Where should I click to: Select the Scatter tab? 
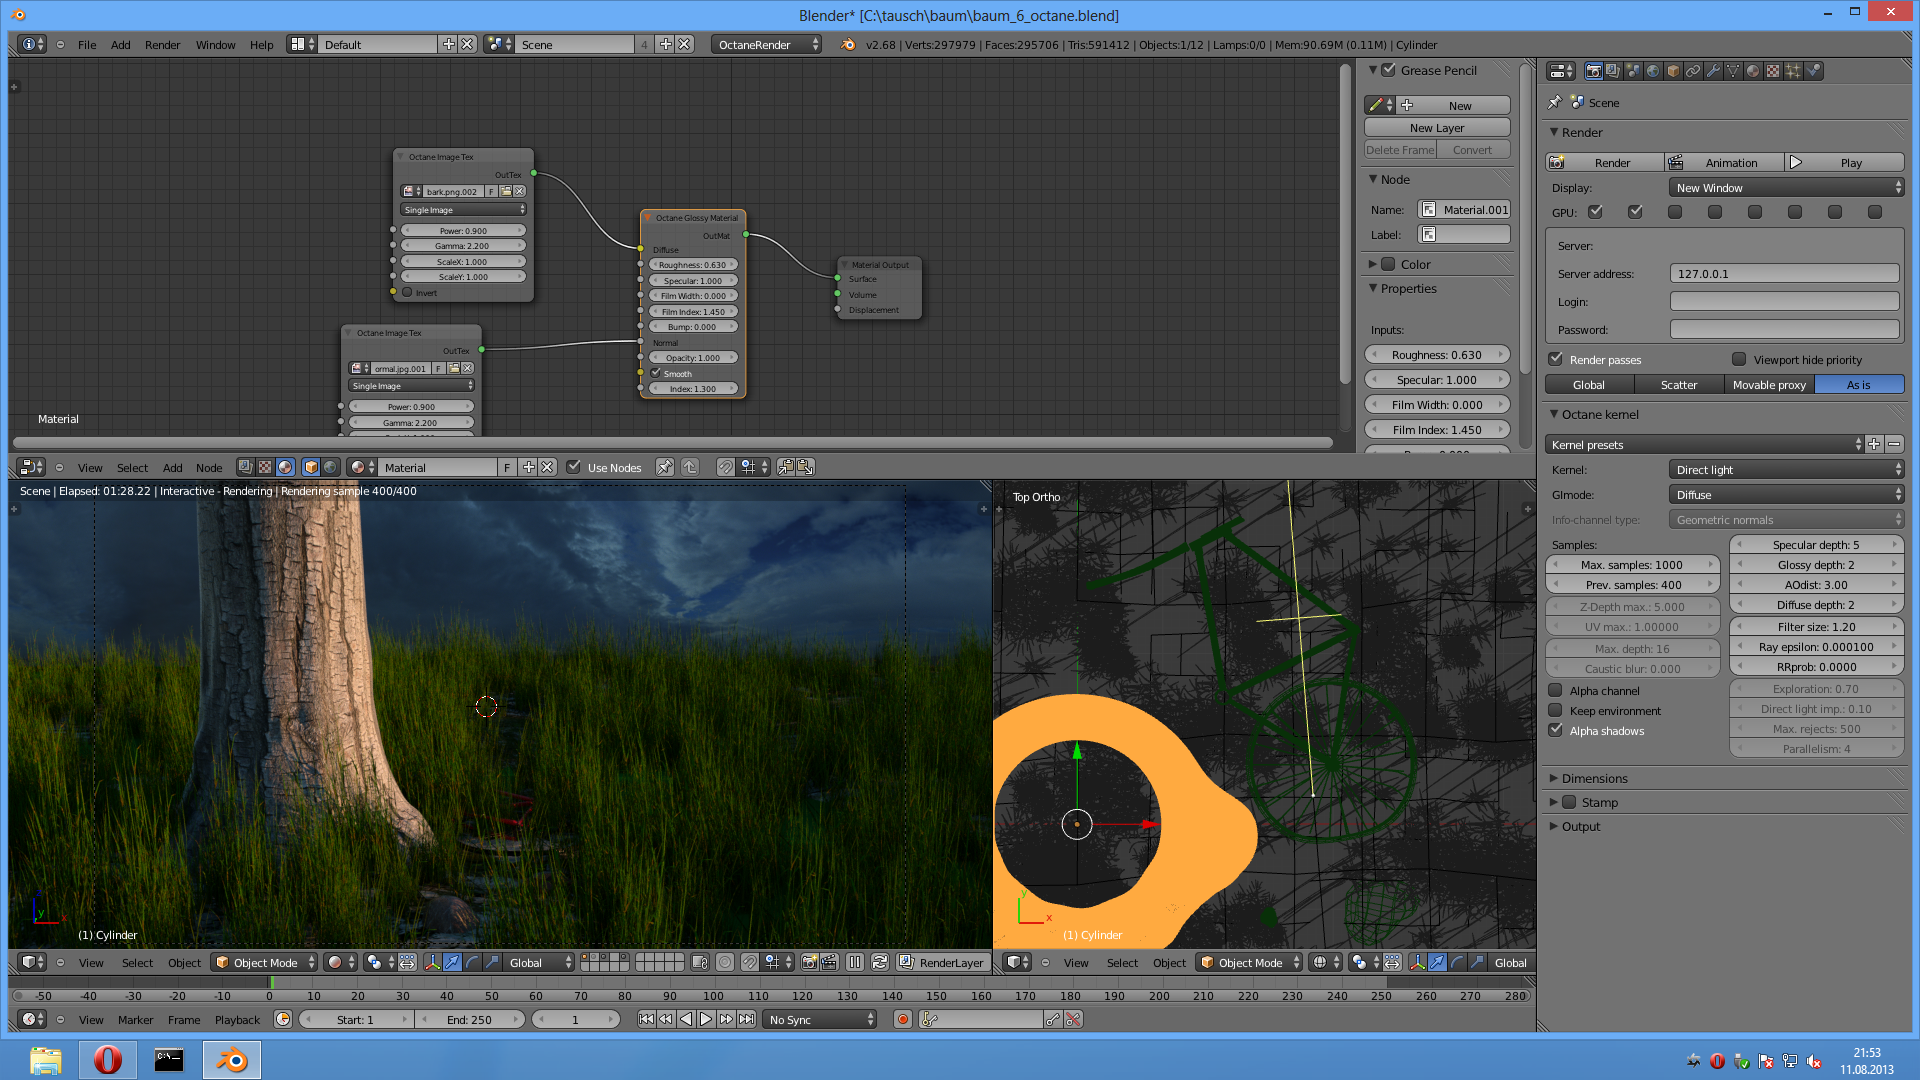coord(1678,385)
